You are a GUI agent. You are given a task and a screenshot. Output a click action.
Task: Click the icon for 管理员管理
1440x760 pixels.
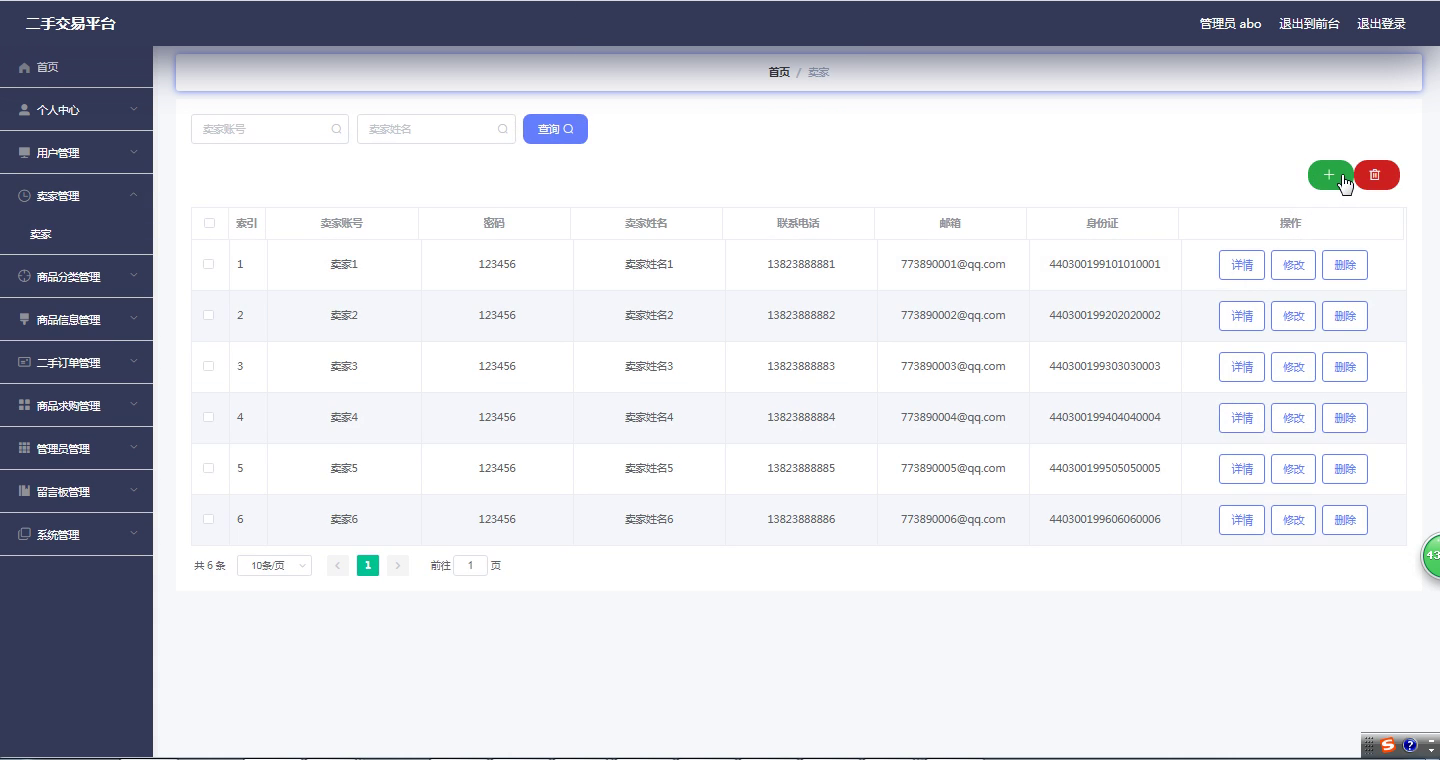tap(25, 449)
